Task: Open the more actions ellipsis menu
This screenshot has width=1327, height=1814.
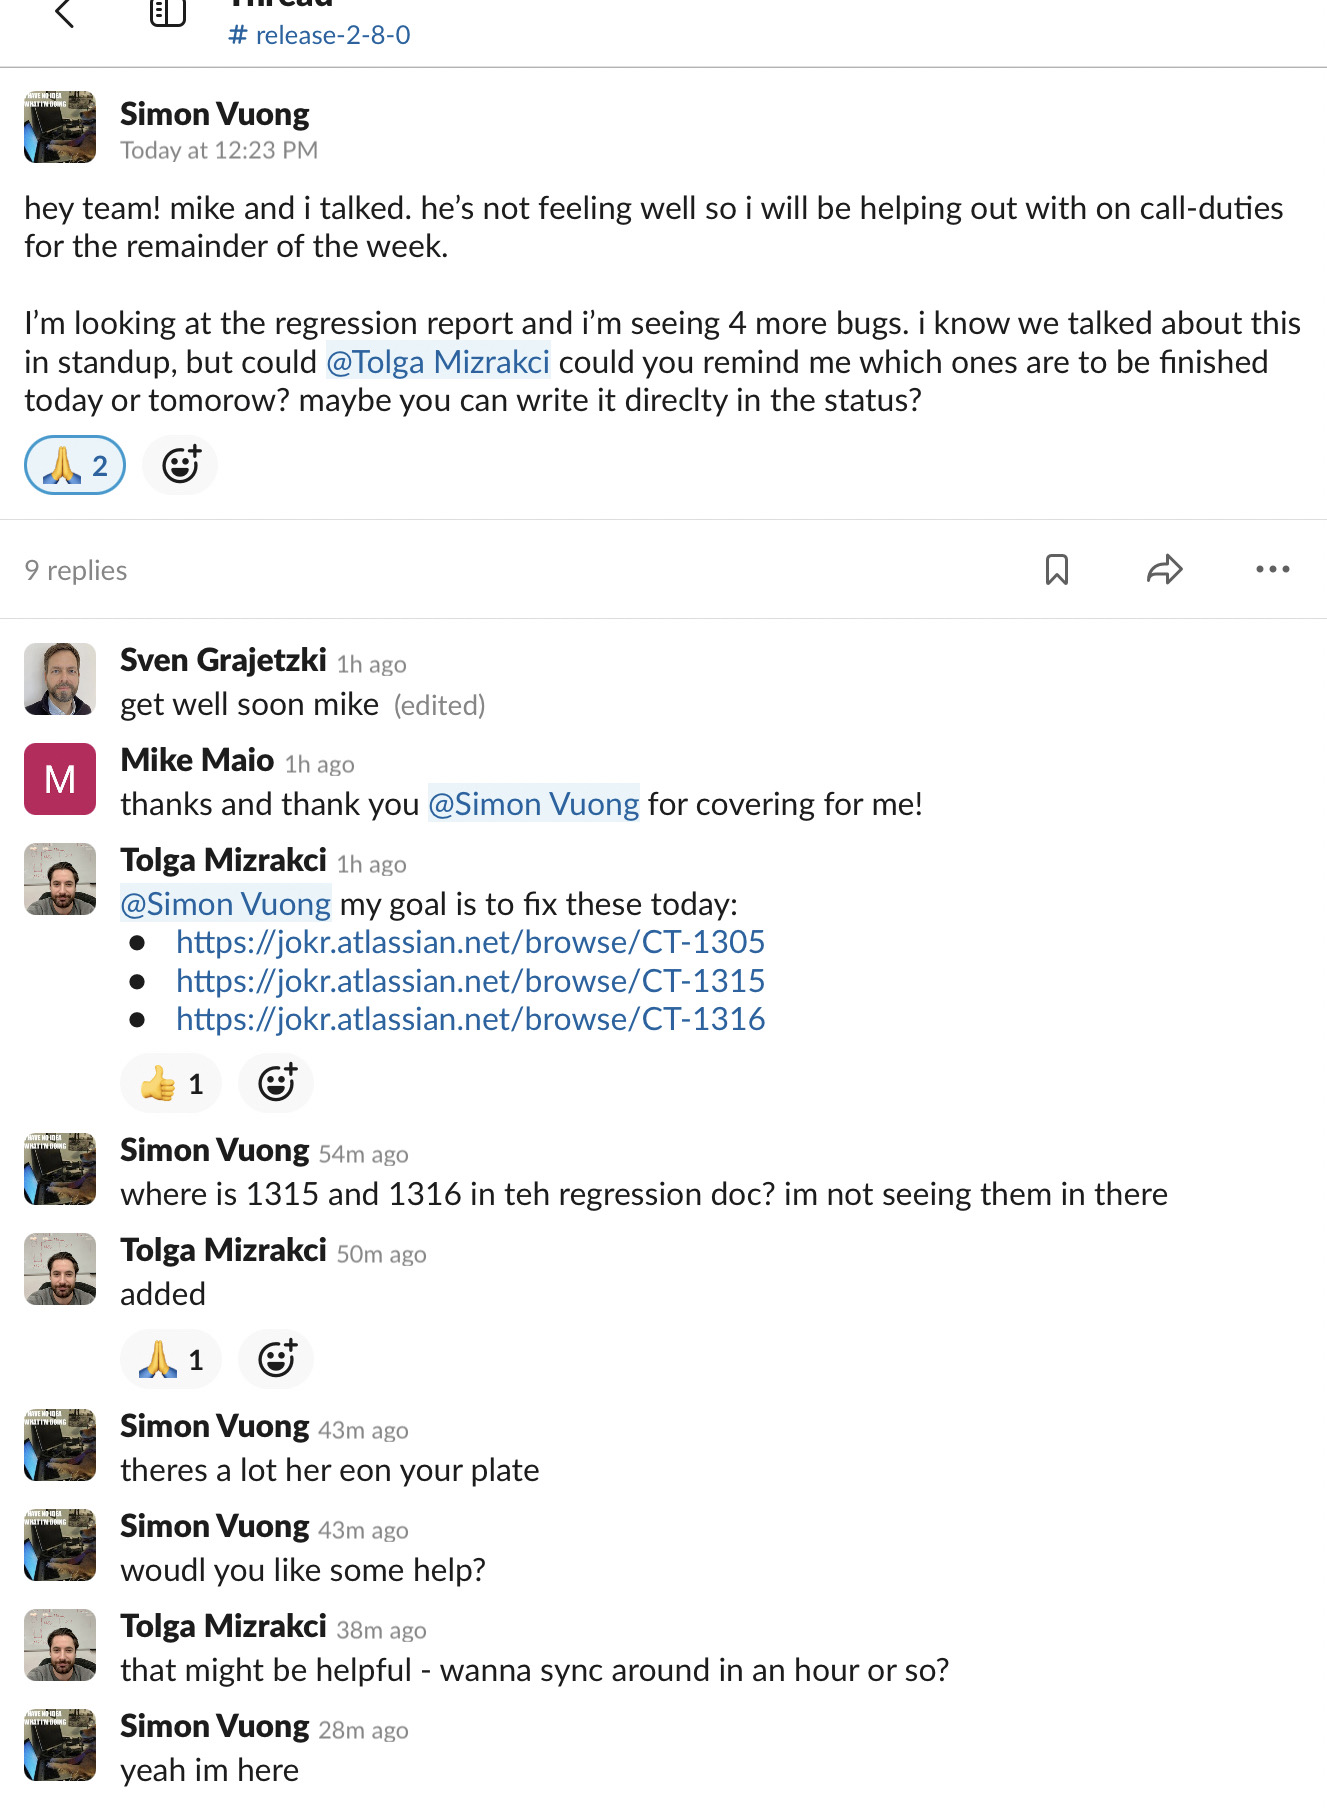Action: pyautogui.click(x=1272, y=570)
